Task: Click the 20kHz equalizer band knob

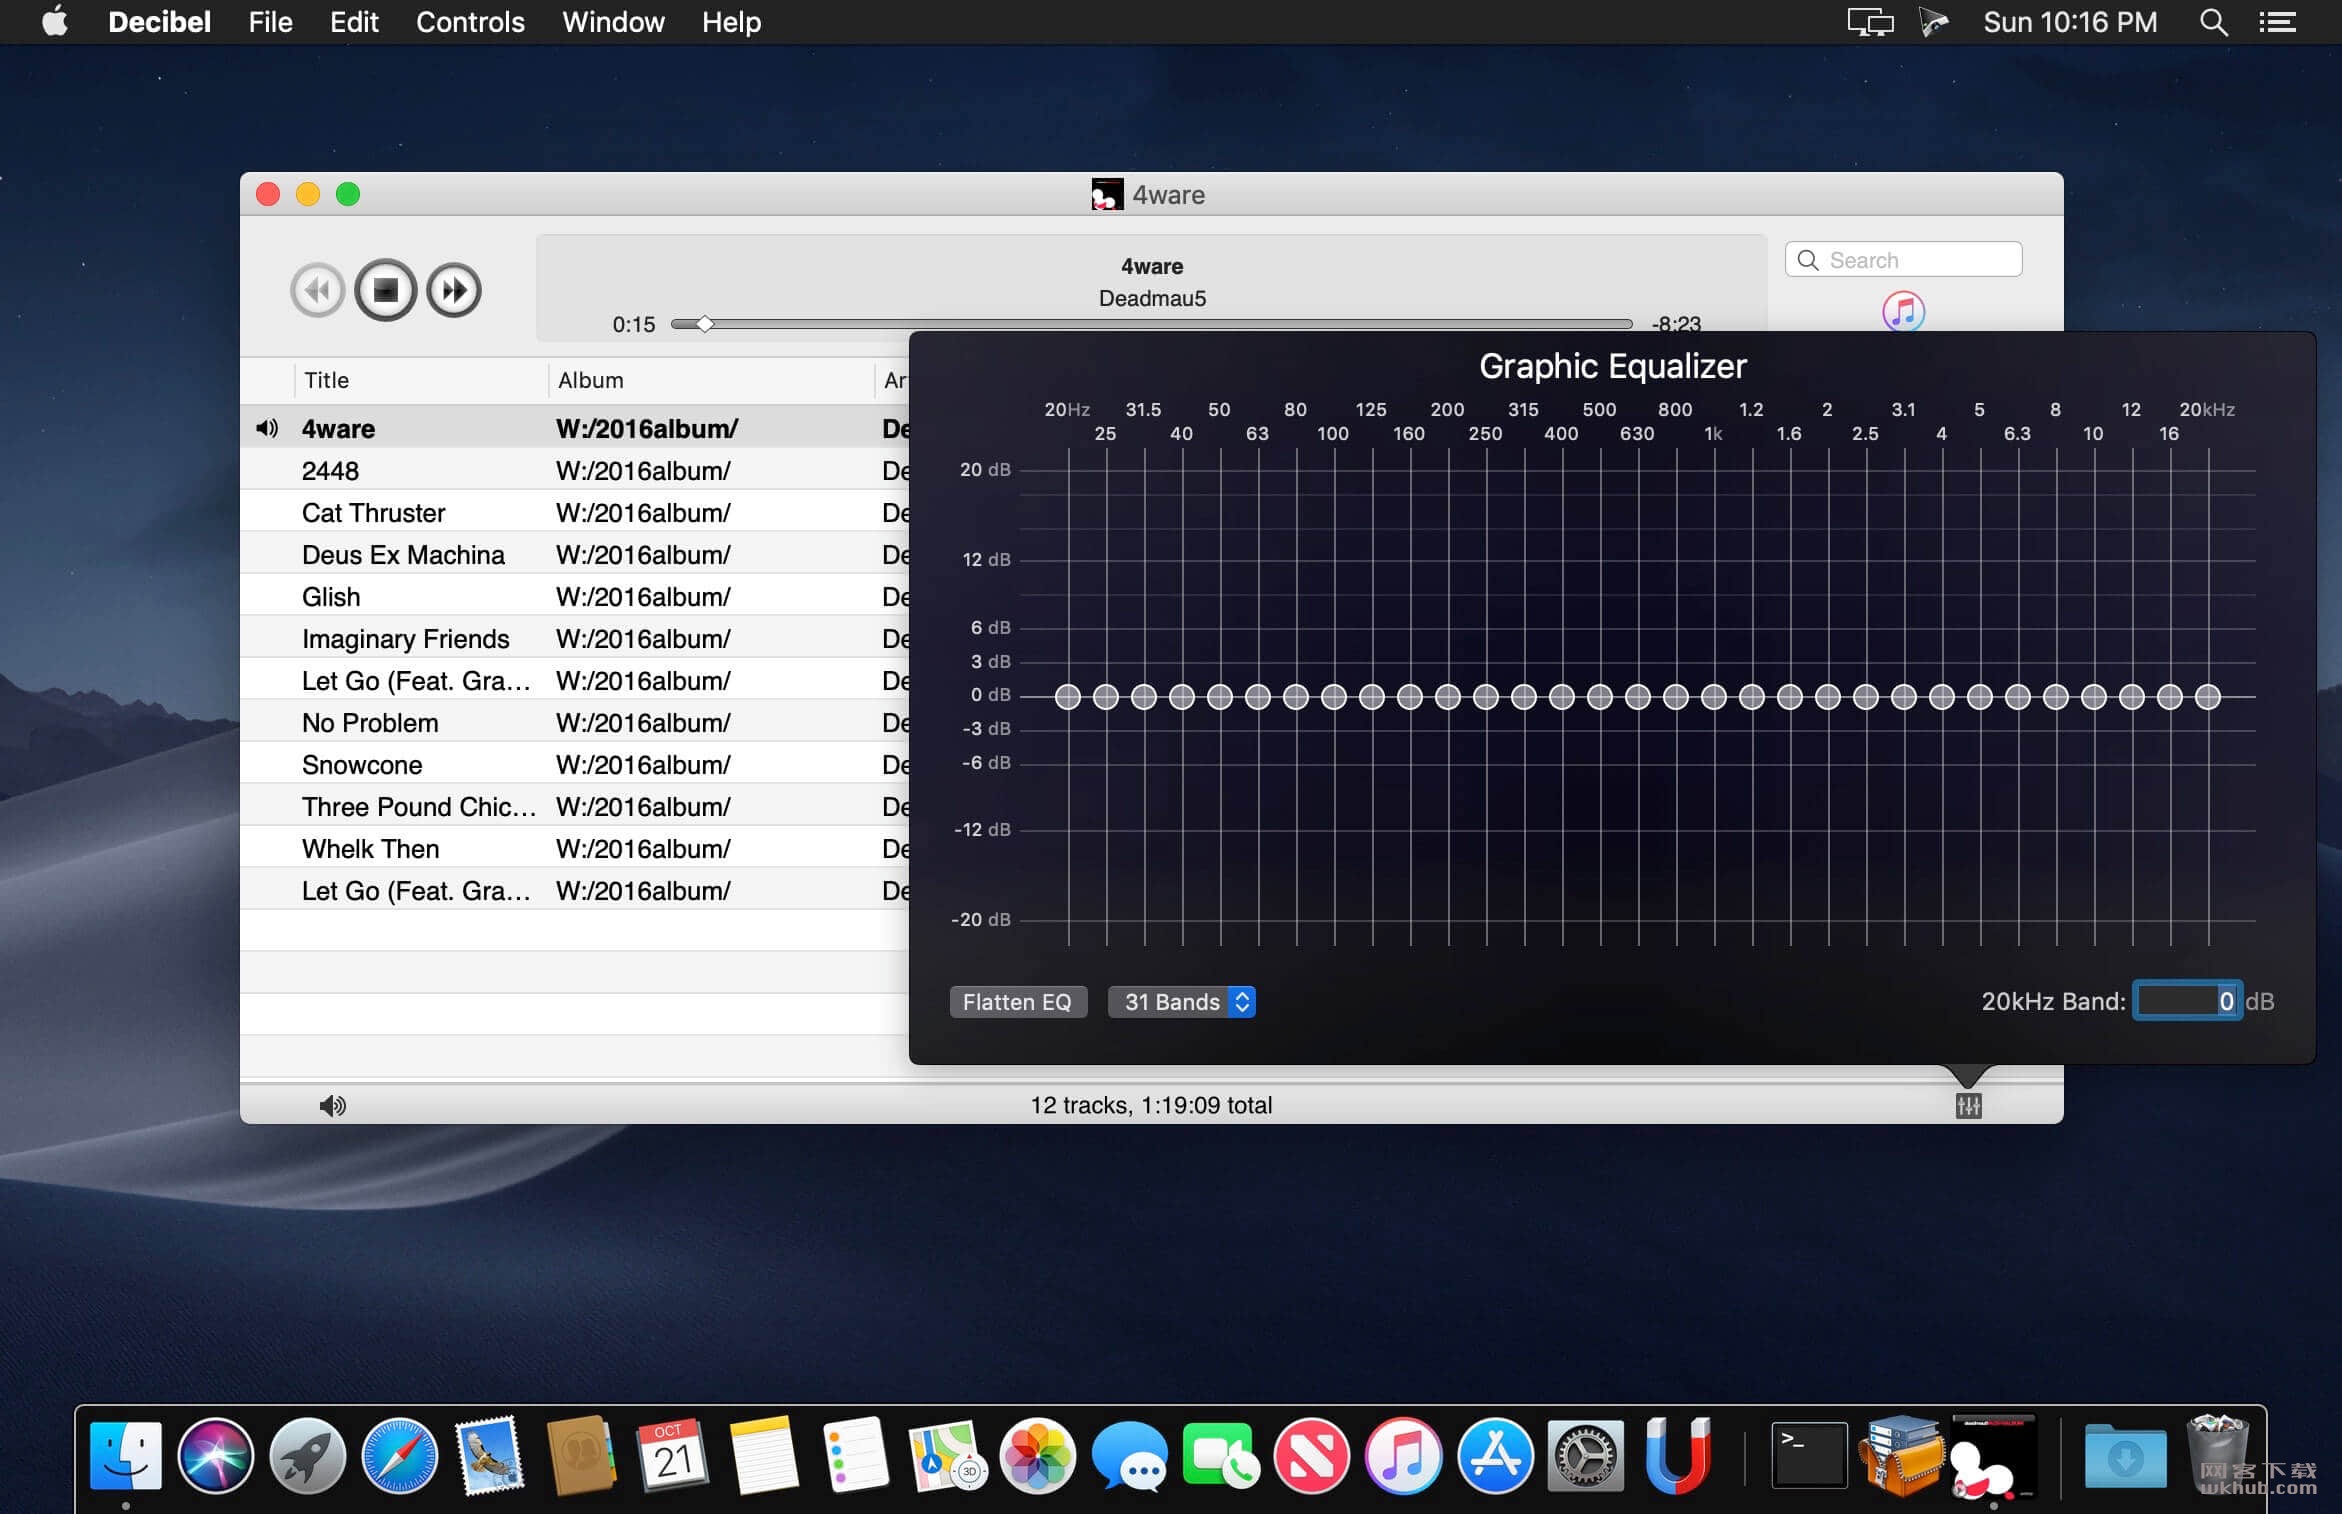Action: (2207, 696)
